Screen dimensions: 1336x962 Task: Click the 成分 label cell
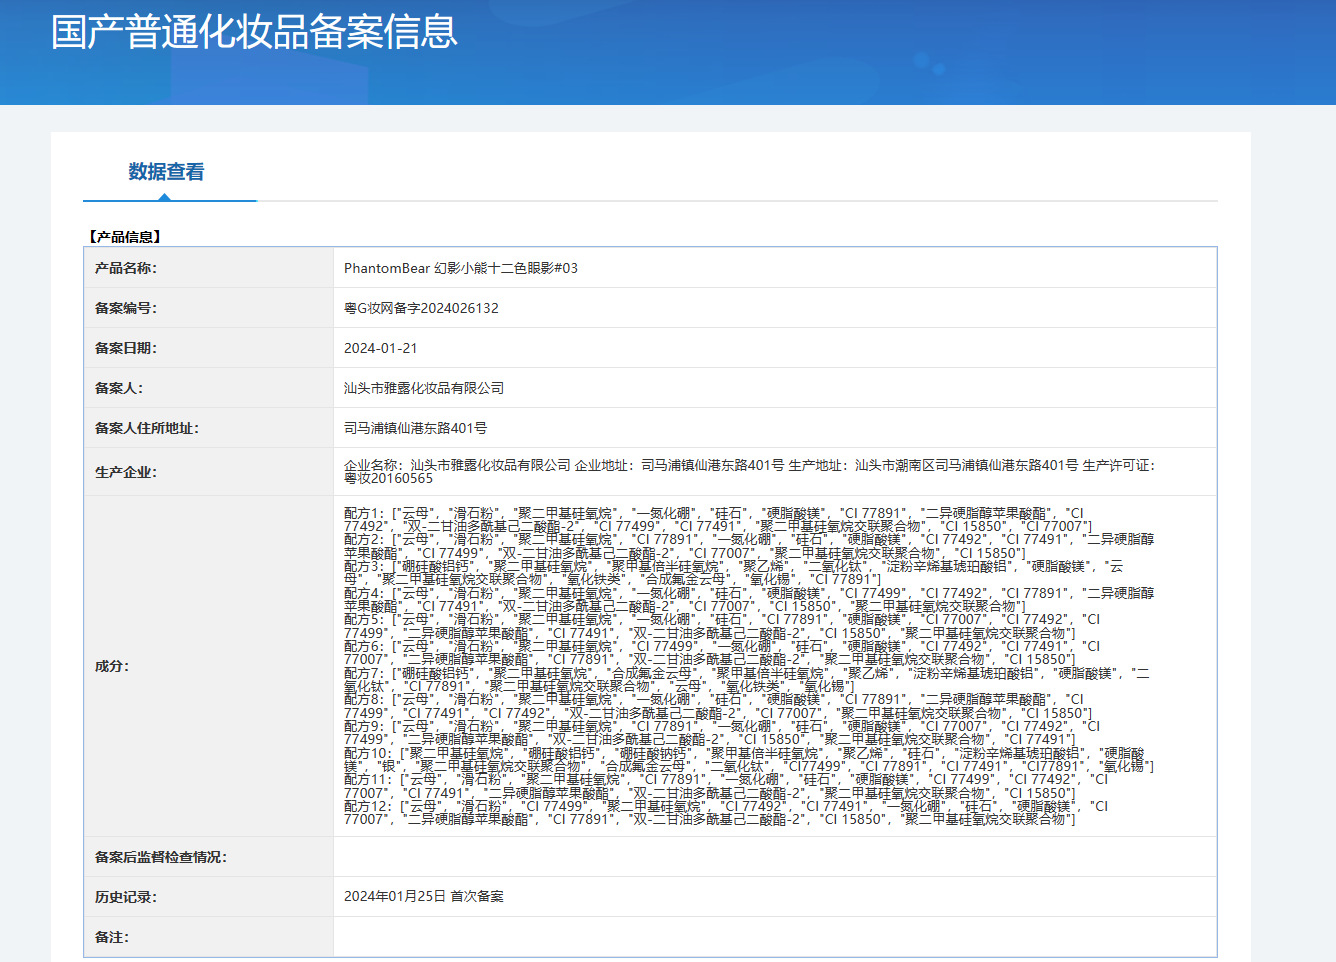(x=208, y=666)
